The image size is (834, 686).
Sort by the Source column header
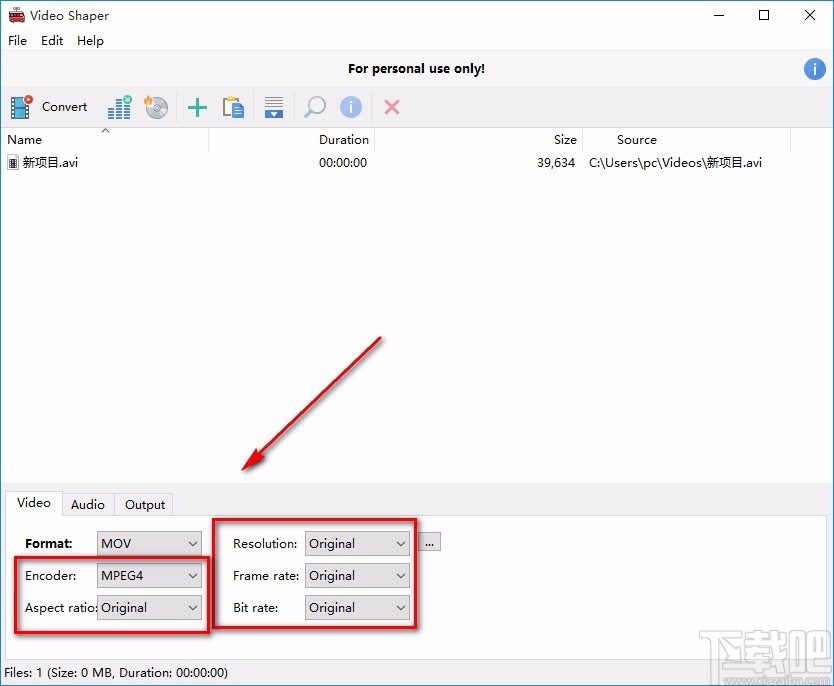pyautogui.click(x=687, y=140)
